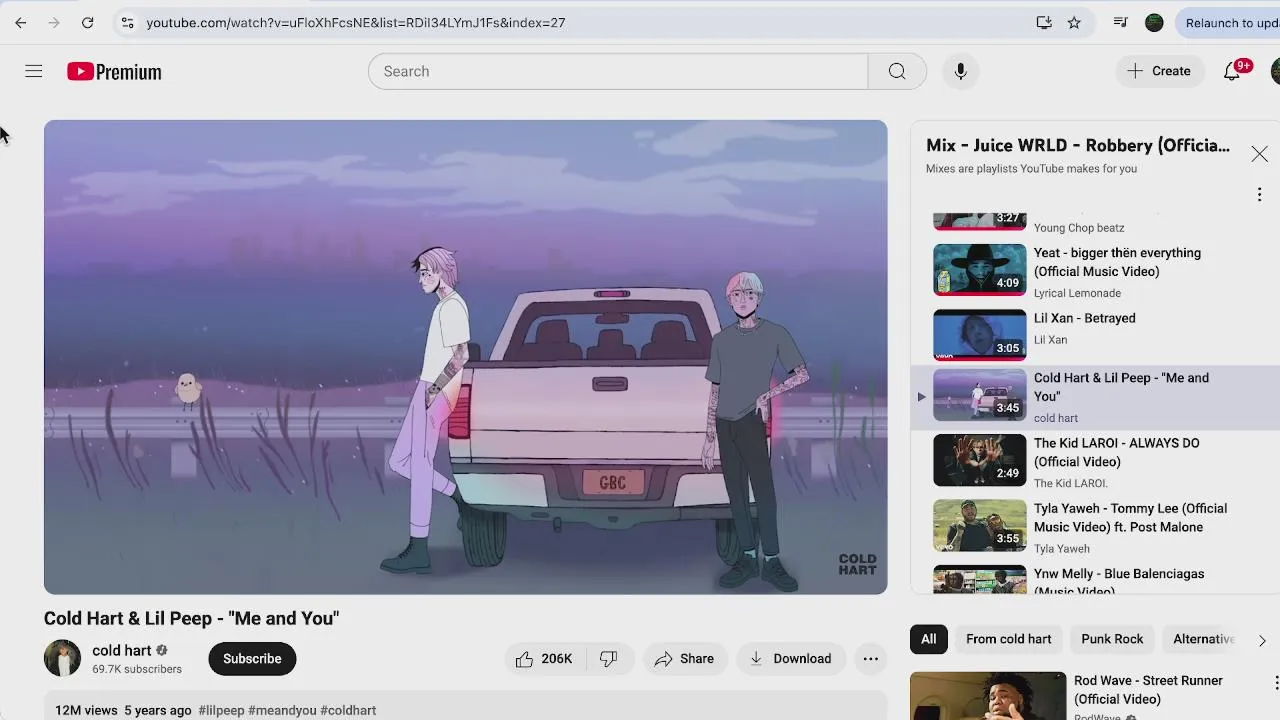The height and width of the screenshot is (720, 1280).
Task: Click Young Chop beatz channel text
Action: [1079, 228]
